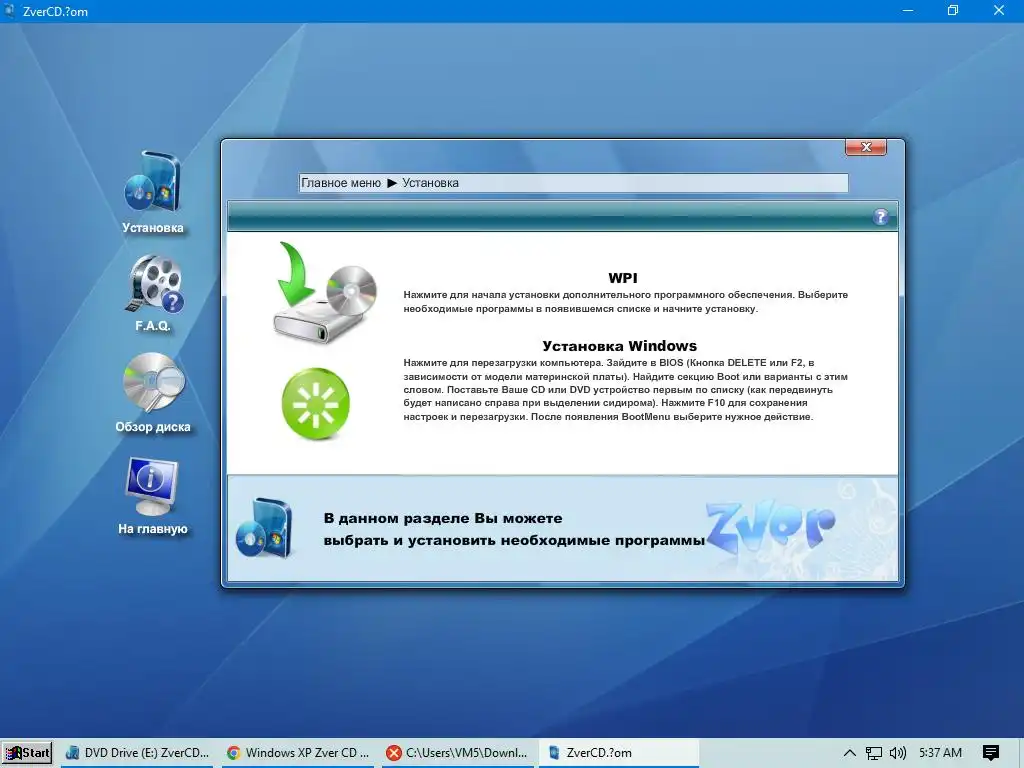The width and height of the screenshot is (1024, 768).
Task: Click the green restart circle icon
Action: click(x=315, y=404)
